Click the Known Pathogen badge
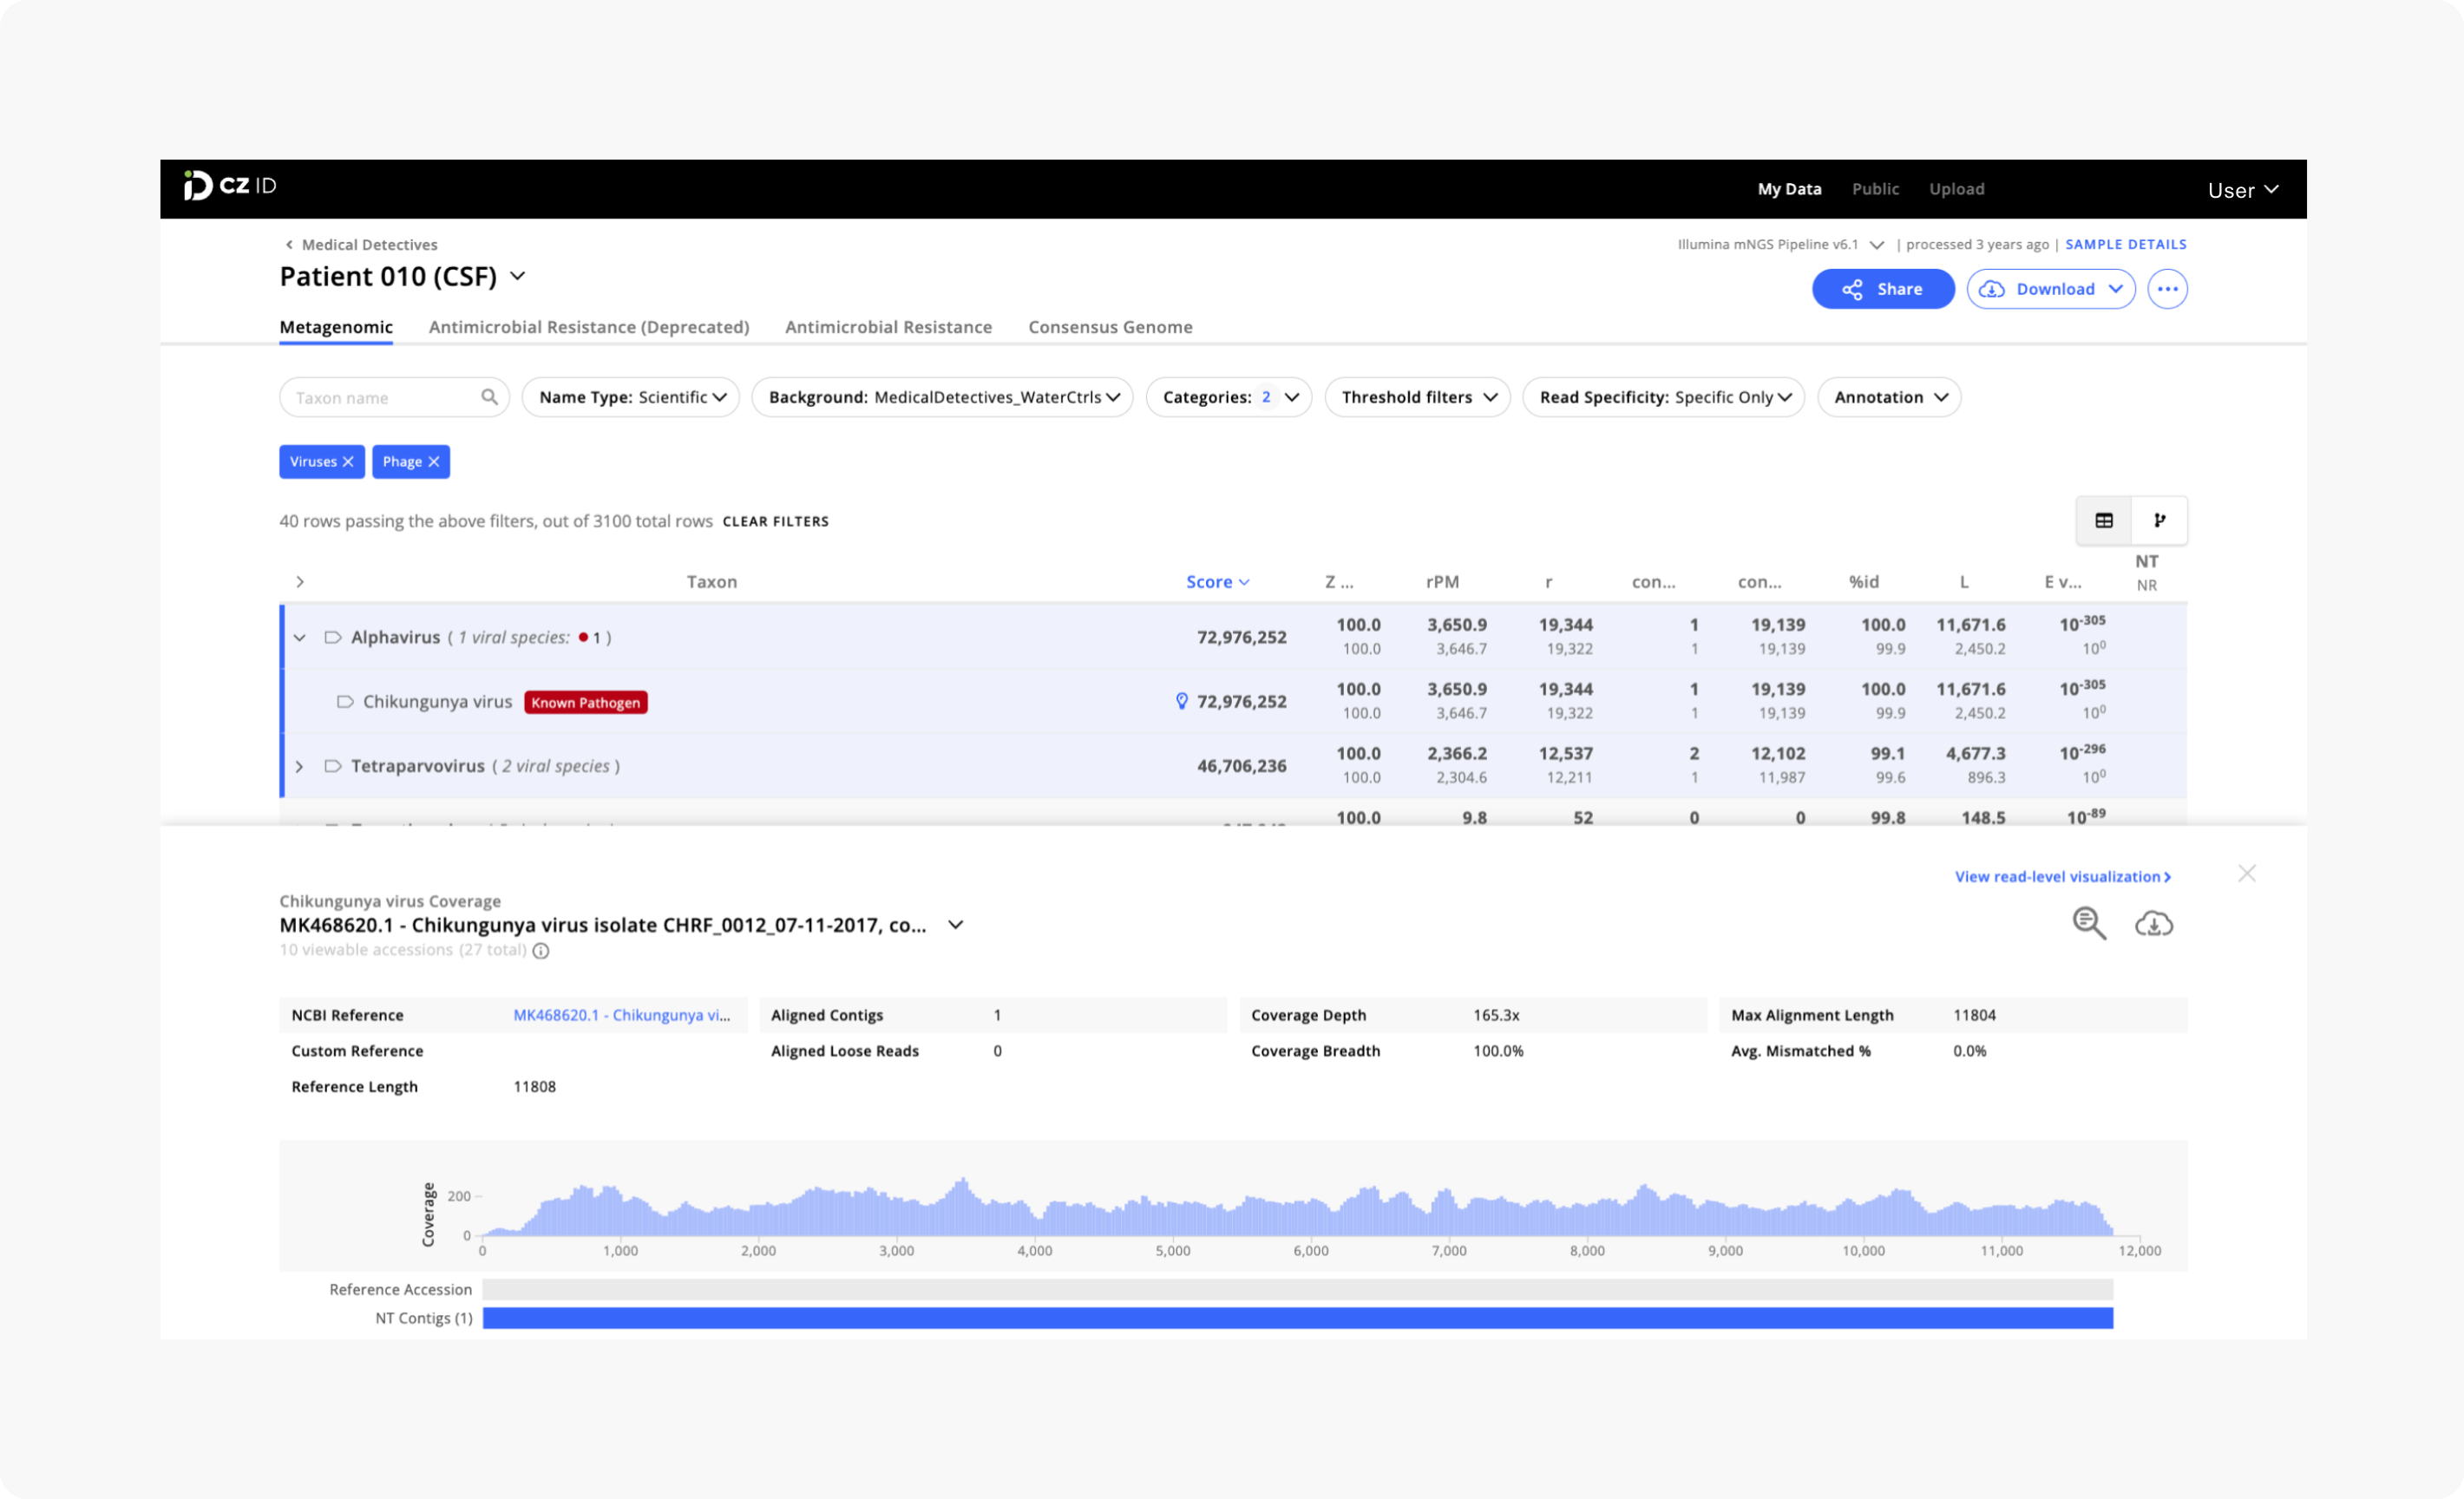The height and width of the screenshot is (1499, 2464). tap(586, 703)
